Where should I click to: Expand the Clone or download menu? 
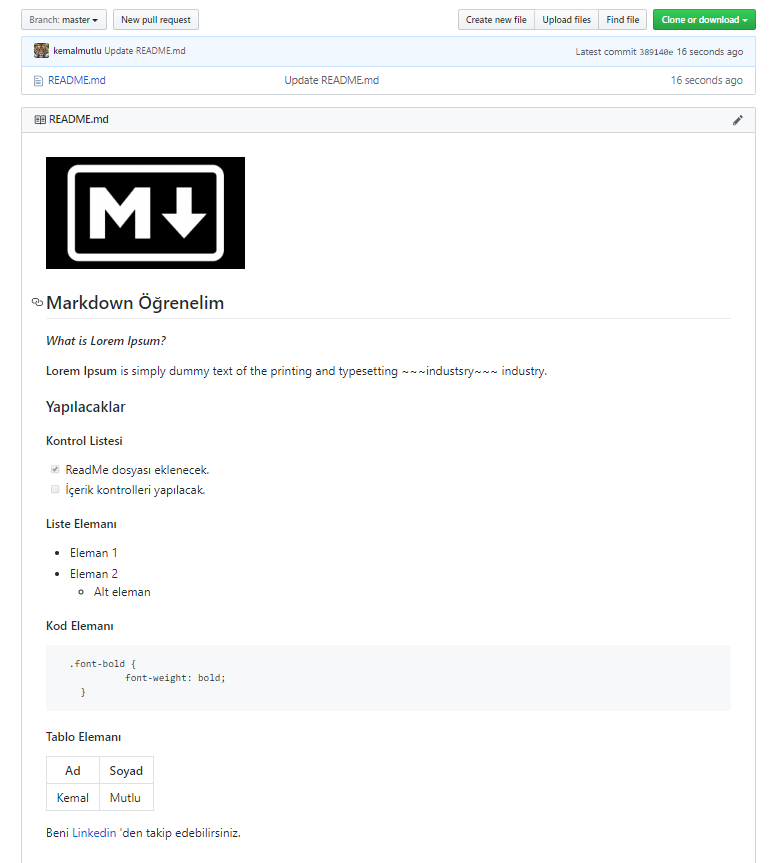tap(704, 20)
